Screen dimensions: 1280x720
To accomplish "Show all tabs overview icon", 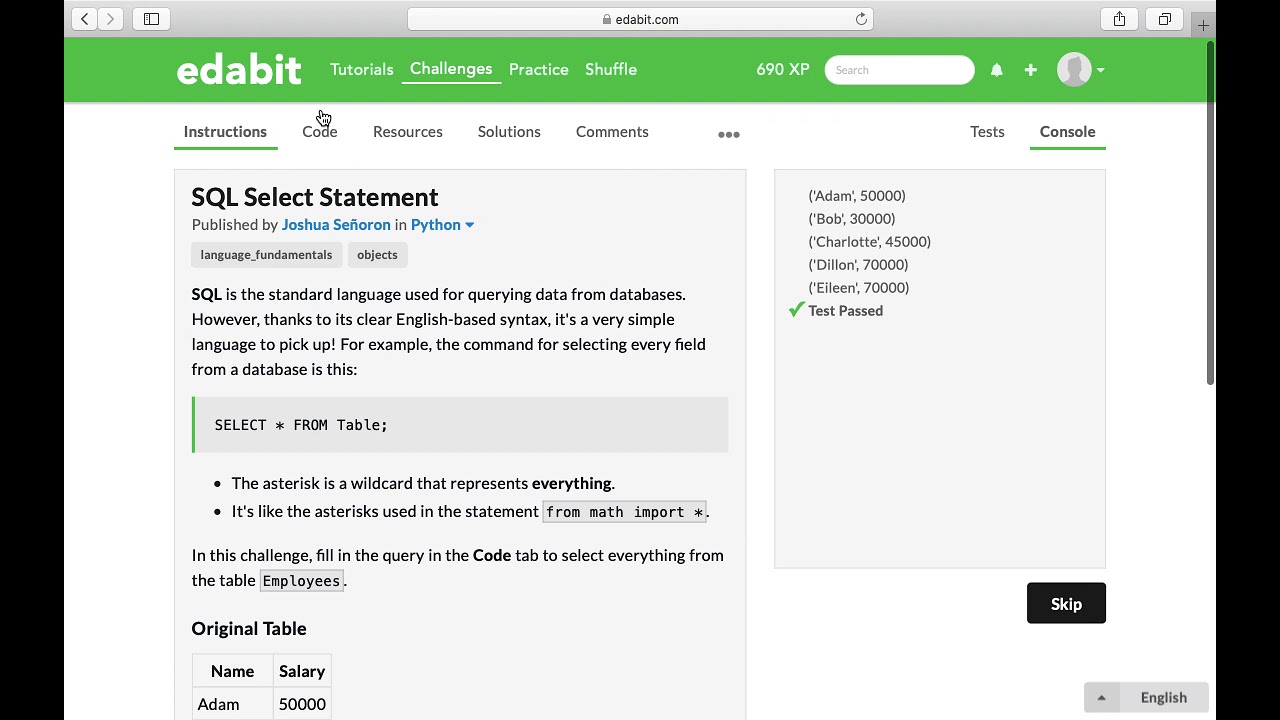I will coord(1165,19).
